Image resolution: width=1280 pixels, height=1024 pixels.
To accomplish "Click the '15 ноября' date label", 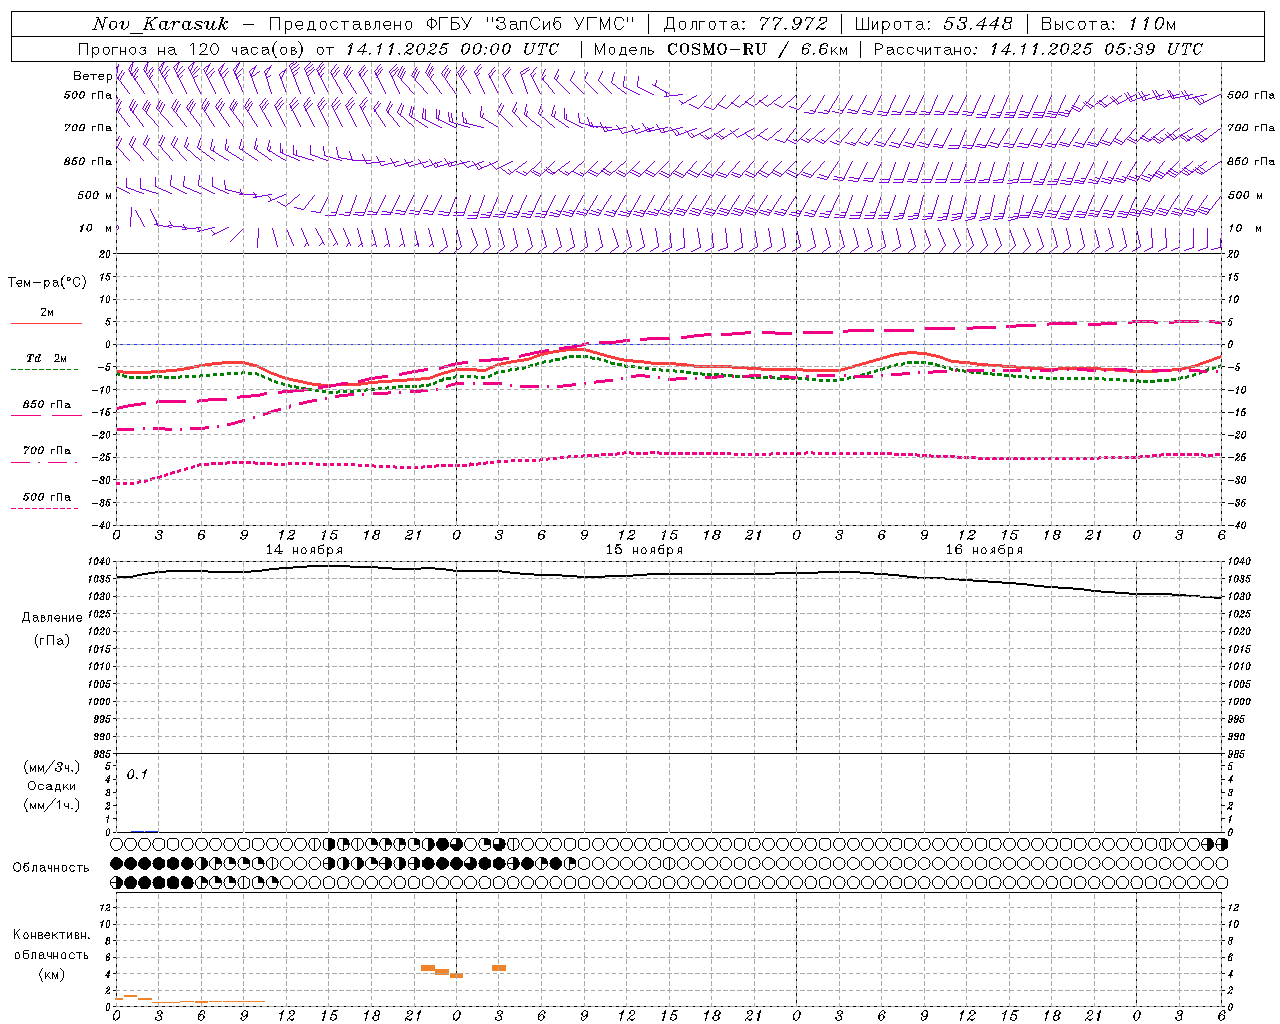I will point(644,550).
